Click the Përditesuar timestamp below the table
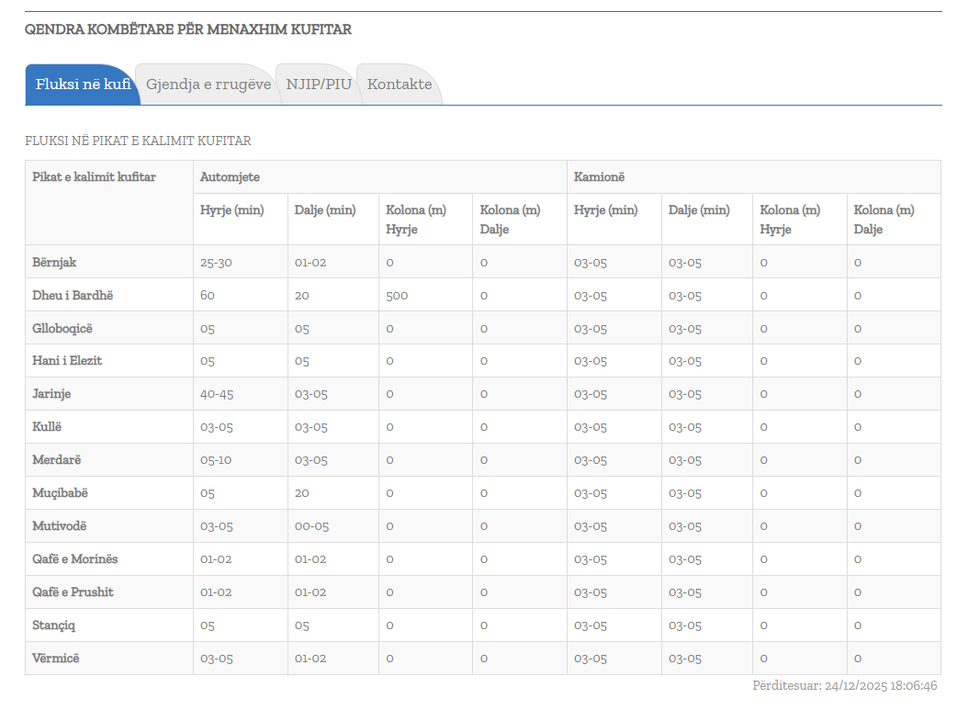The height and width of the screenshot is (710, 980). click(844, 686)
